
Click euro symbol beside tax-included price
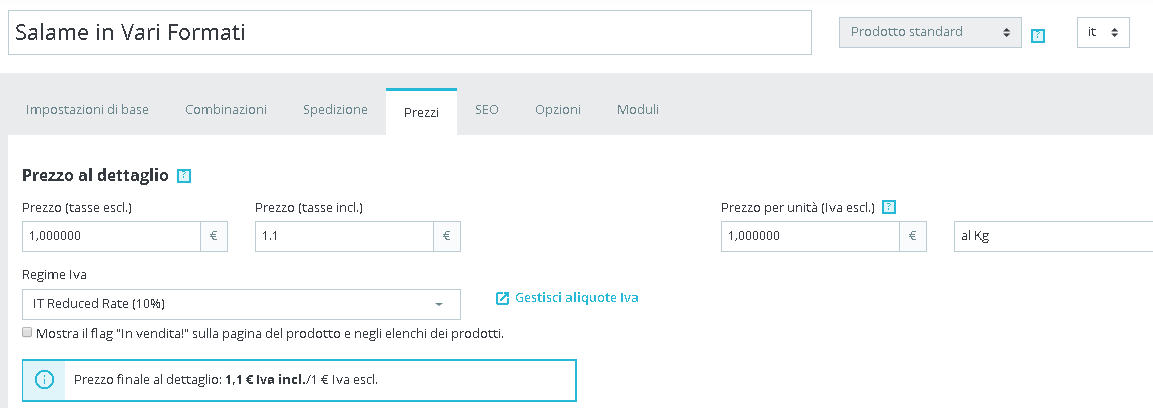pyautogui.click(x=446, y=237)
